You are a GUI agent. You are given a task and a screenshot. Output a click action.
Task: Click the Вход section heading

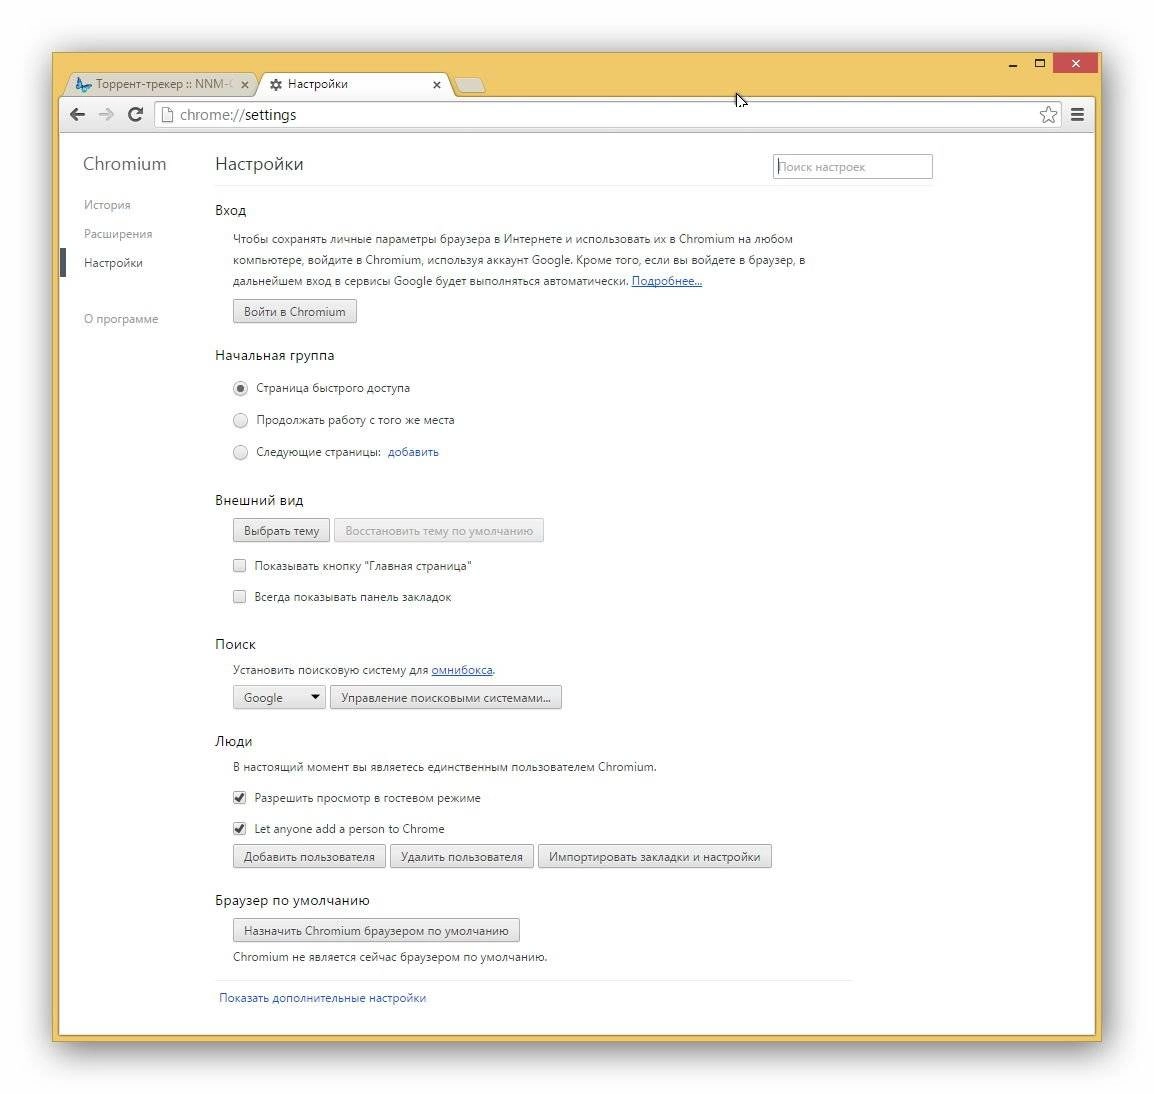point(230,210)
